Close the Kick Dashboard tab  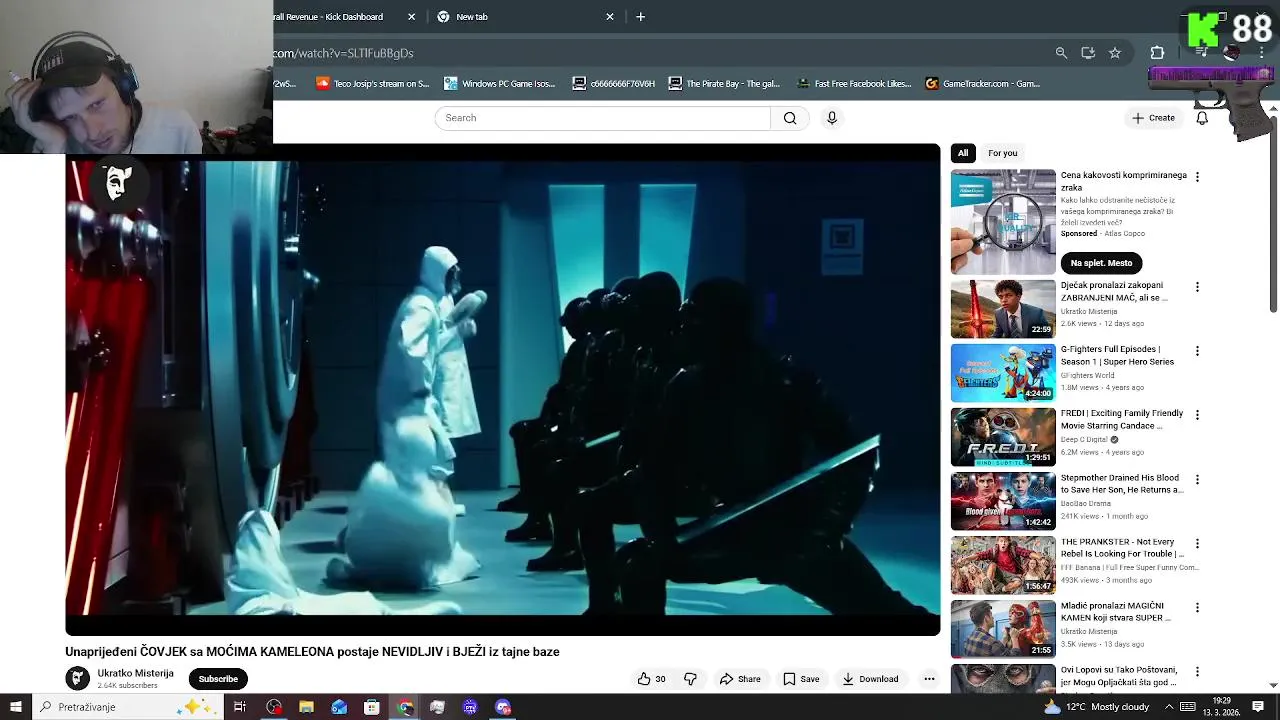(x=411, y=17)
